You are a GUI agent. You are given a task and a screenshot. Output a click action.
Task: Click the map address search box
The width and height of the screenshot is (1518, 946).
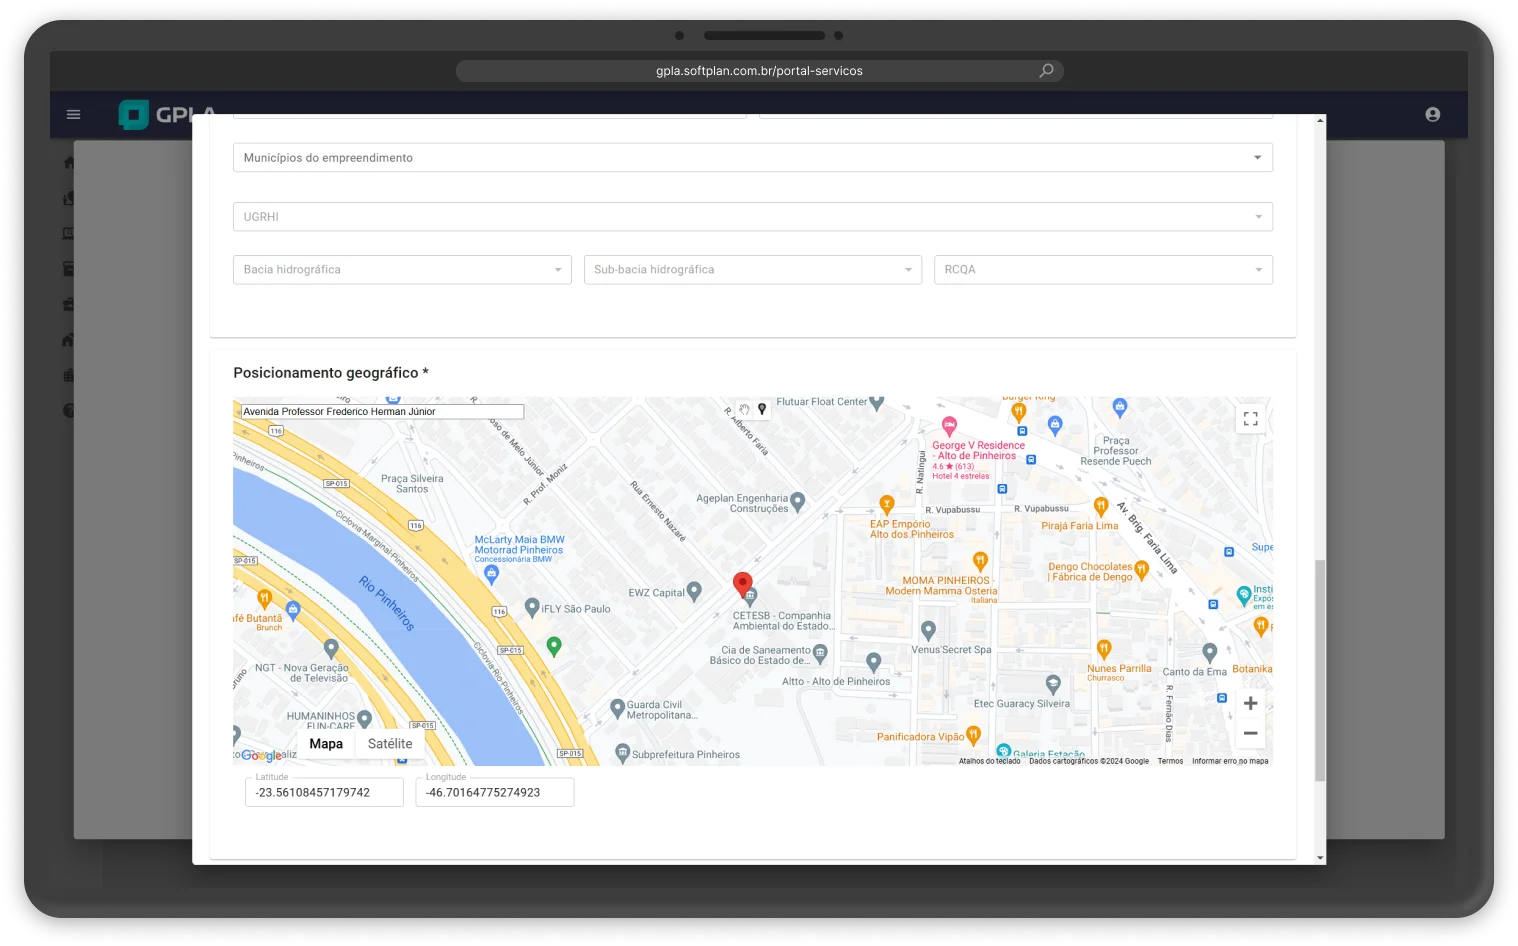click(x=382, y=411)
